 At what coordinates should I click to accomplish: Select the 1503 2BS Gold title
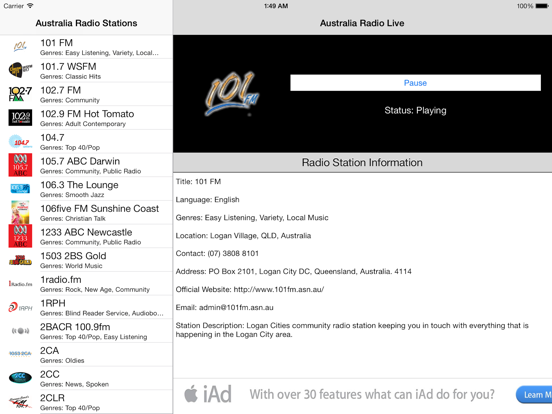coord(73,256)
